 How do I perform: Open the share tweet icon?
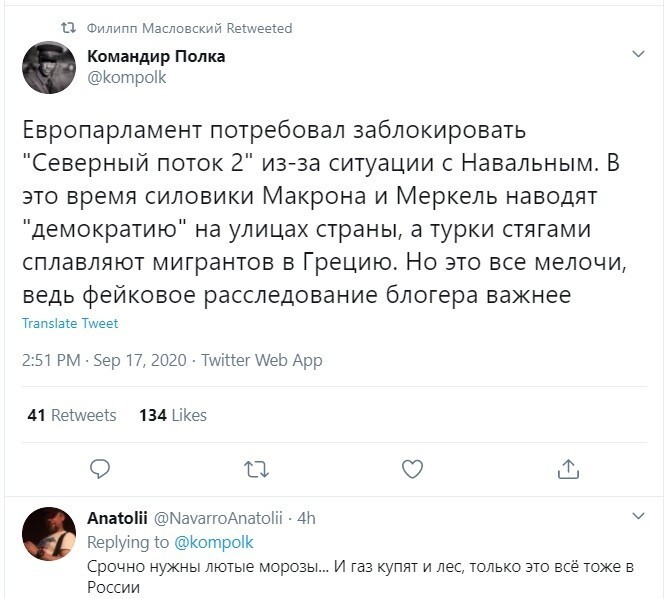click(568, 469)
